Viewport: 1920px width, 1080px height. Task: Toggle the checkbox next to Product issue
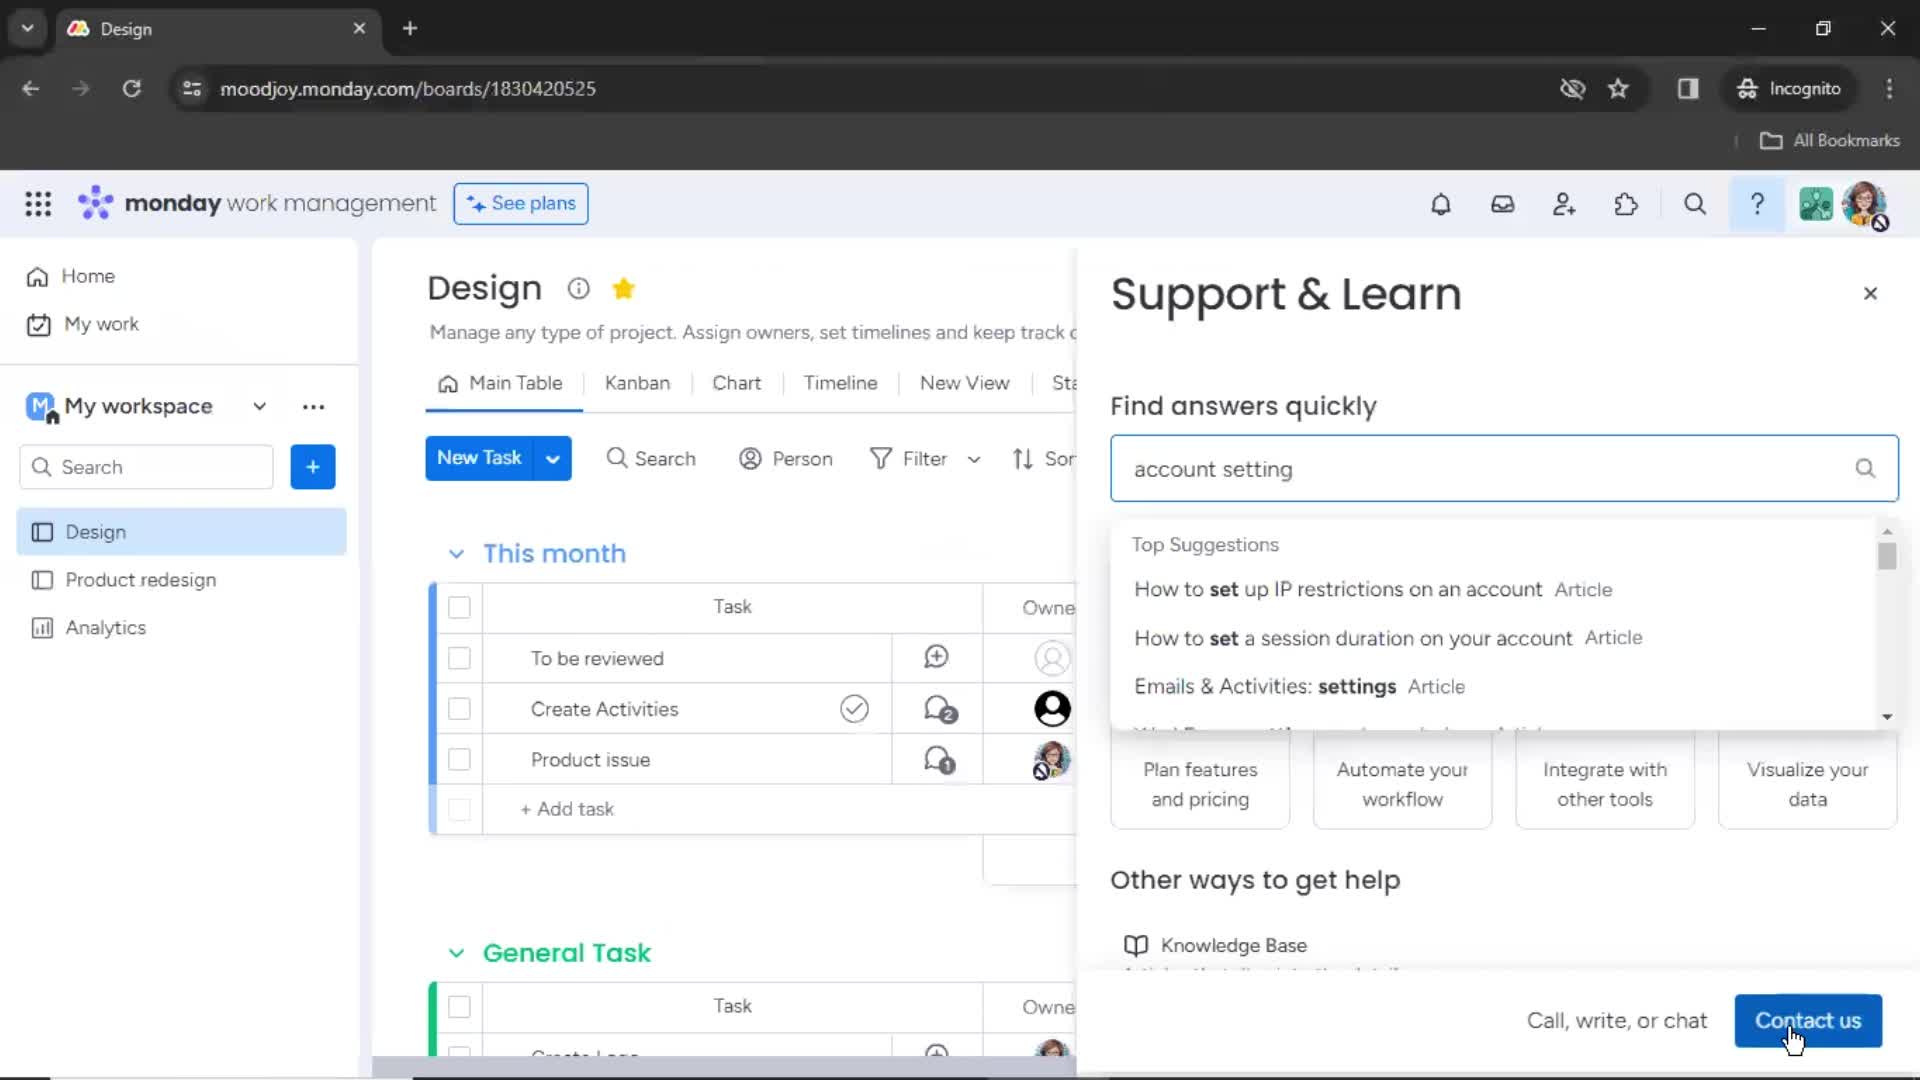tap(458, 758)
